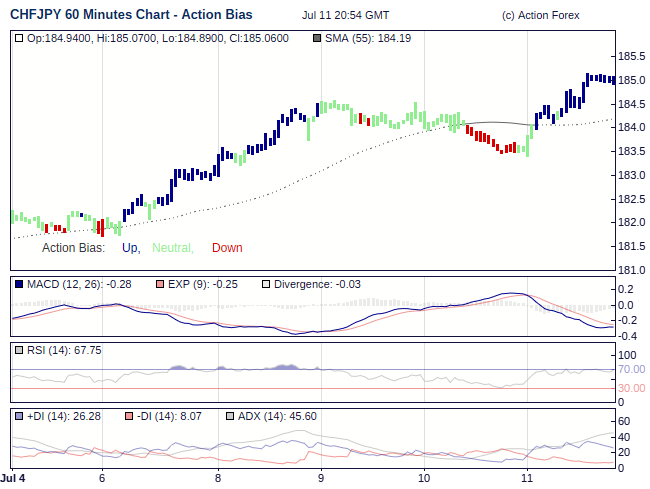
Task: Click the '(c) Action Forex' copyright text
Action: click(x=541, y=16)
